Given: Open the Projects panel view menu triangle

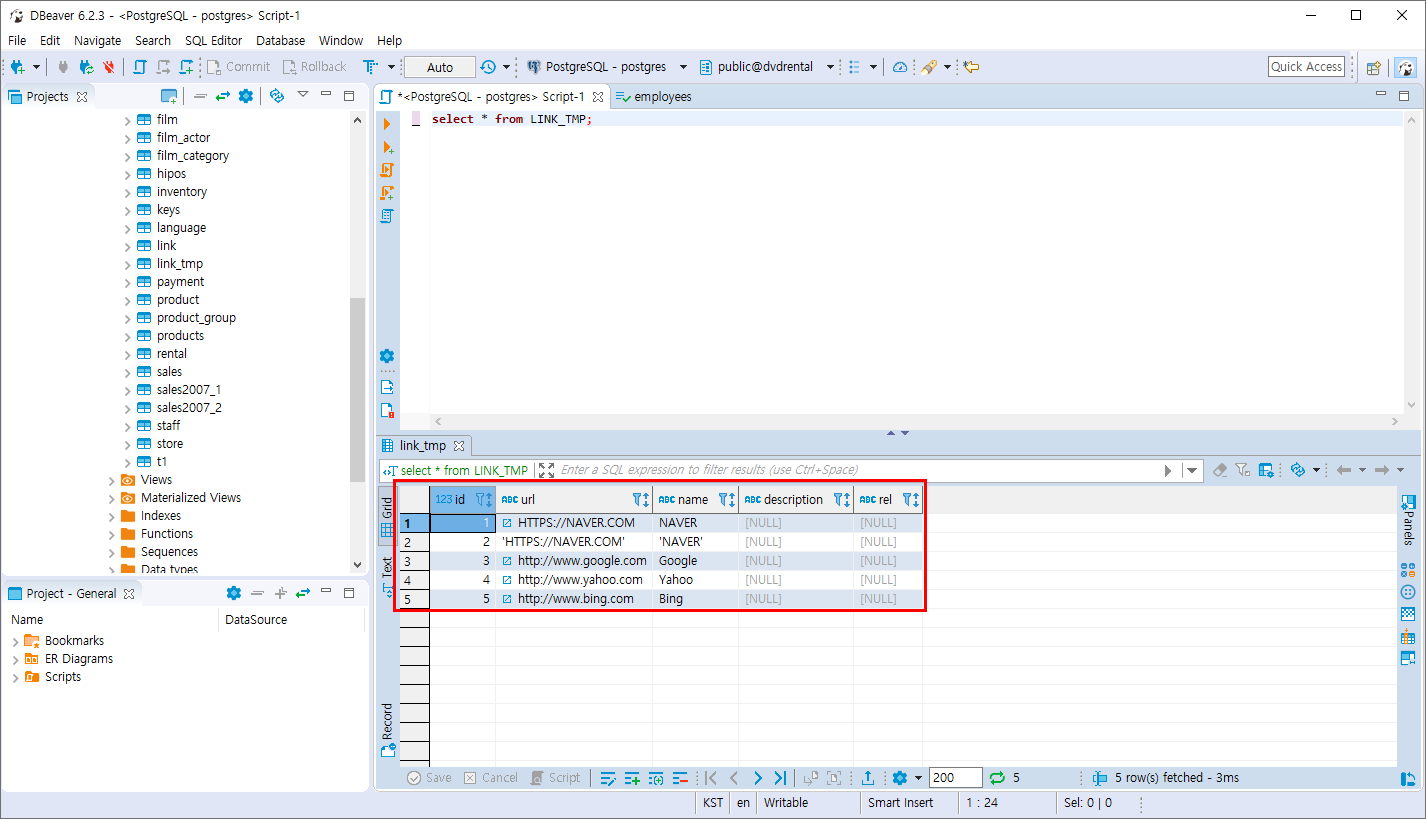Looking at the screenshot, I should point(303,95).
